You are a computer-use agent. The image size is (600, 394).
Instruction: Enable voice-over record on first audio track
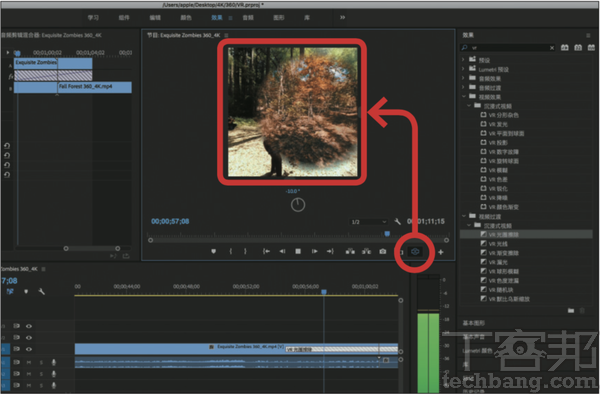[x=54, y=362]
